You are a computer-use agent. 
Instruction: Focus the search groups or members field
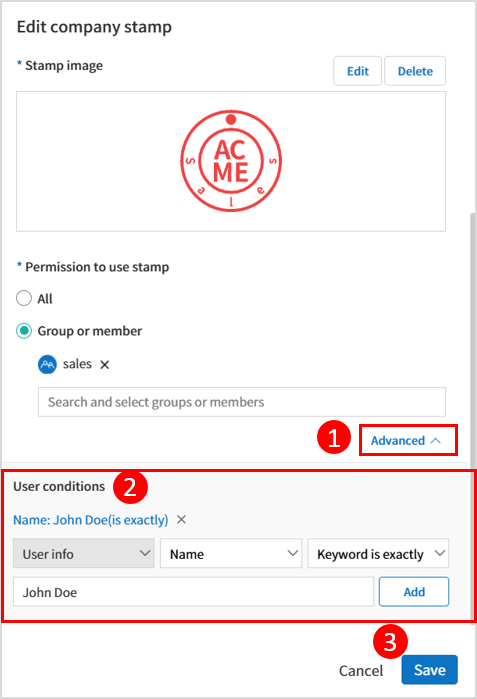[242, 402]
